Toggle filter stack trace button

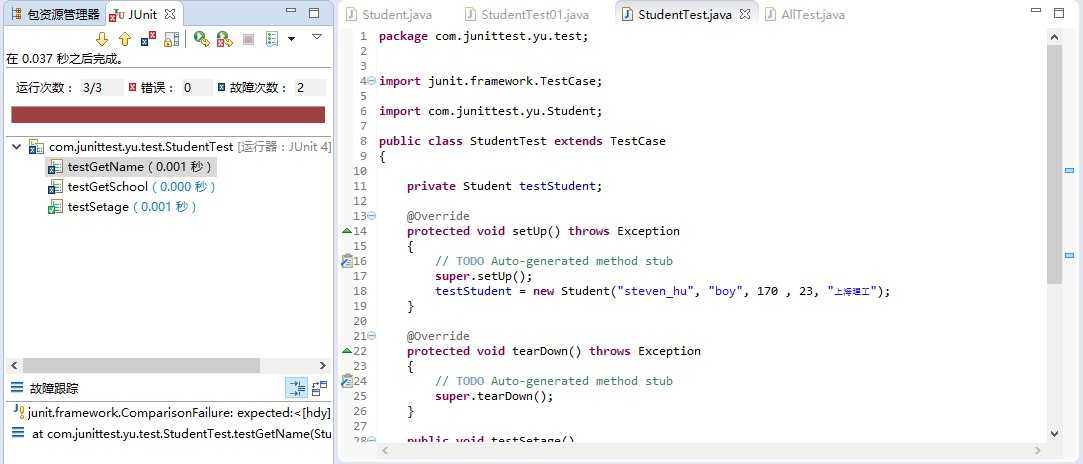296,388
